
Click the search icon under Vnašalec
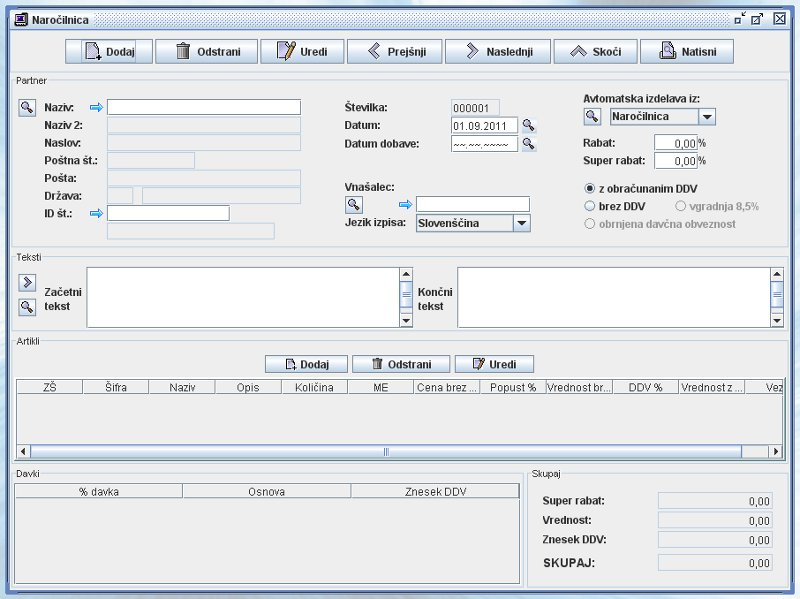point(354,205)
